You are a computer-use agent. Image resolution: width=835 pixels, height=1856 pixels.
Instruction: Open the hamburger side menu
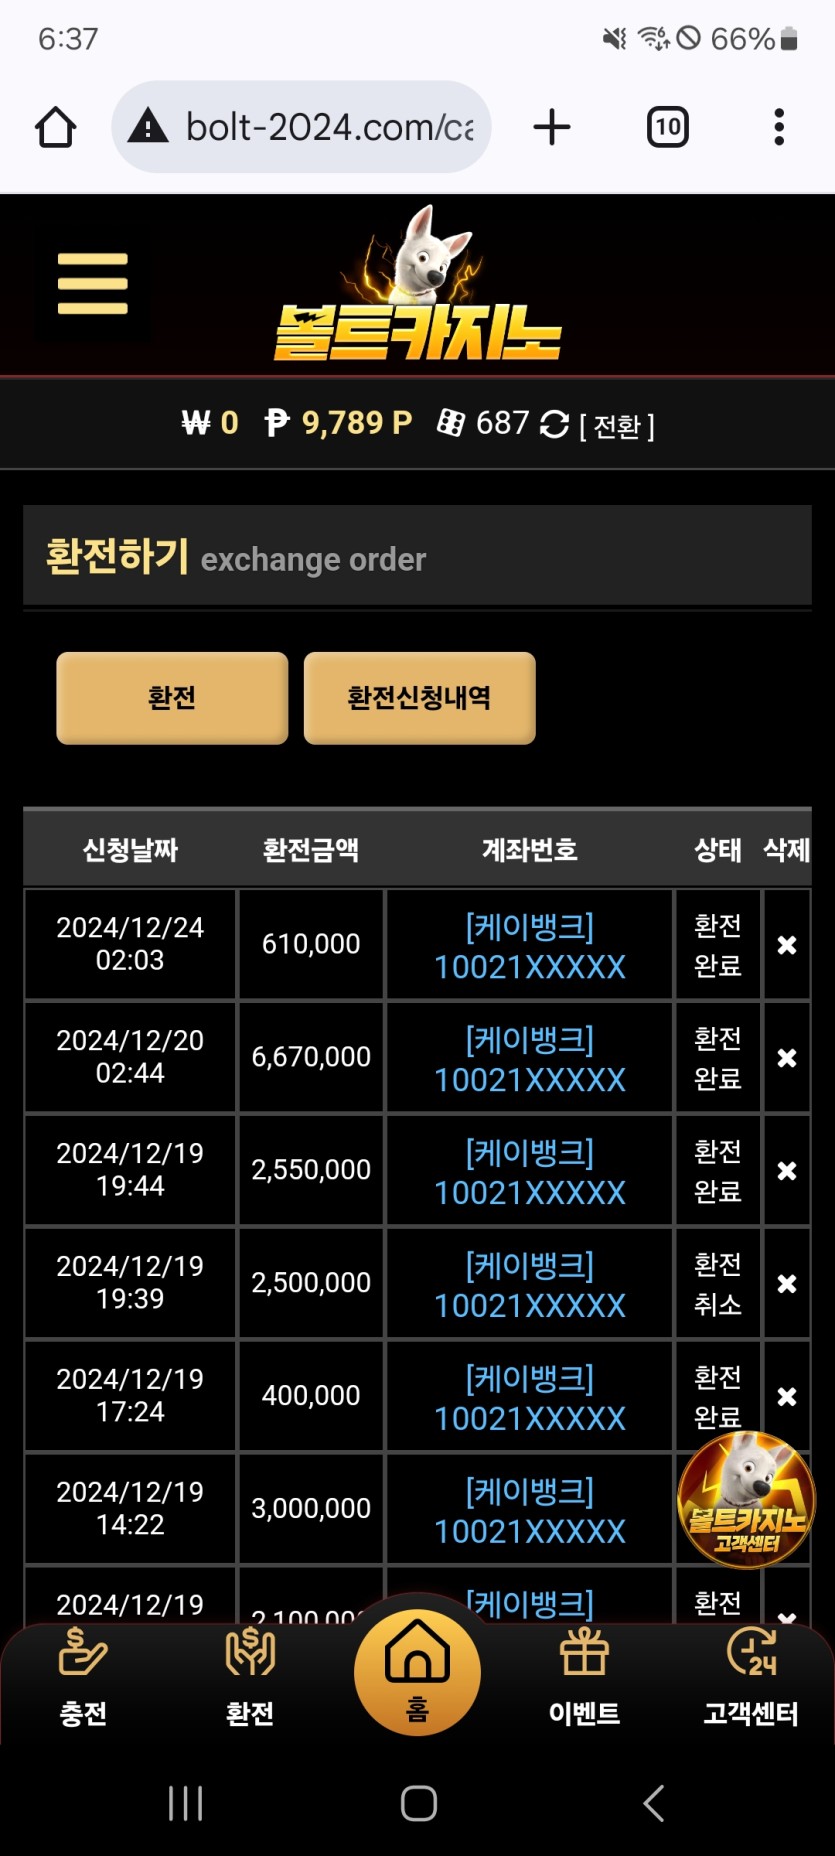93,284
